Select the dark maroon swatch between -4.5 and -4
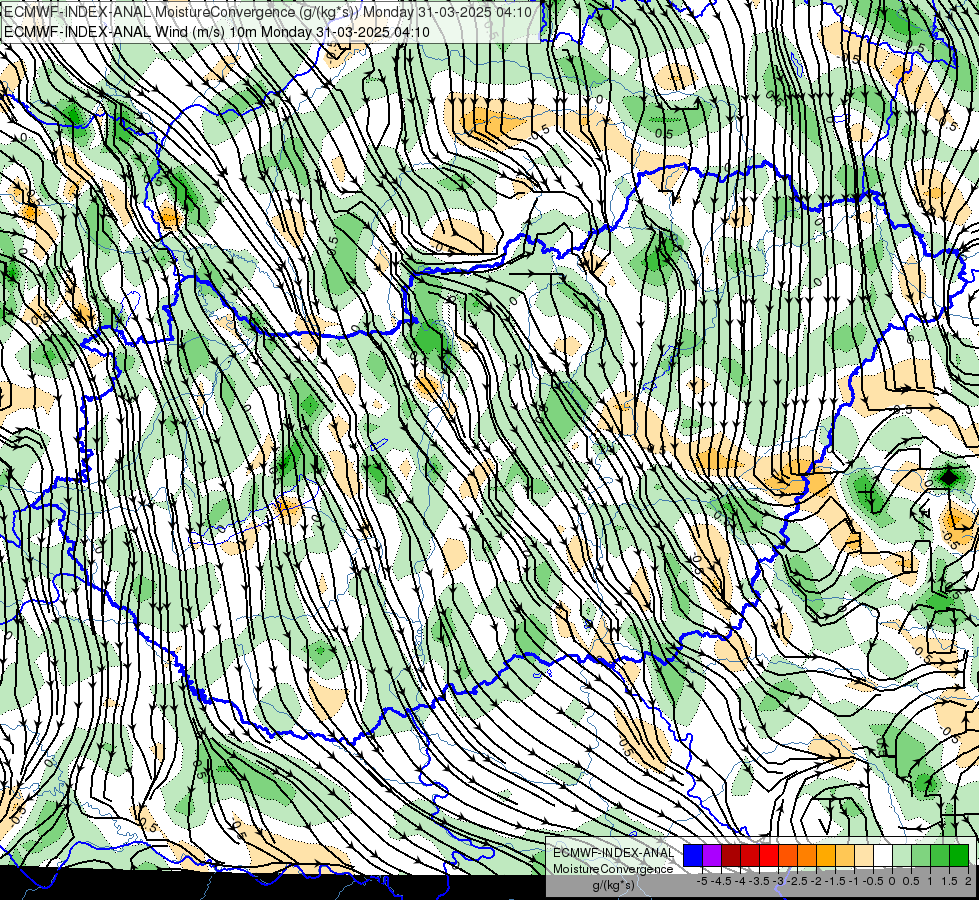The height and width of the screenshot is (900, 979). tap(731, 856)
